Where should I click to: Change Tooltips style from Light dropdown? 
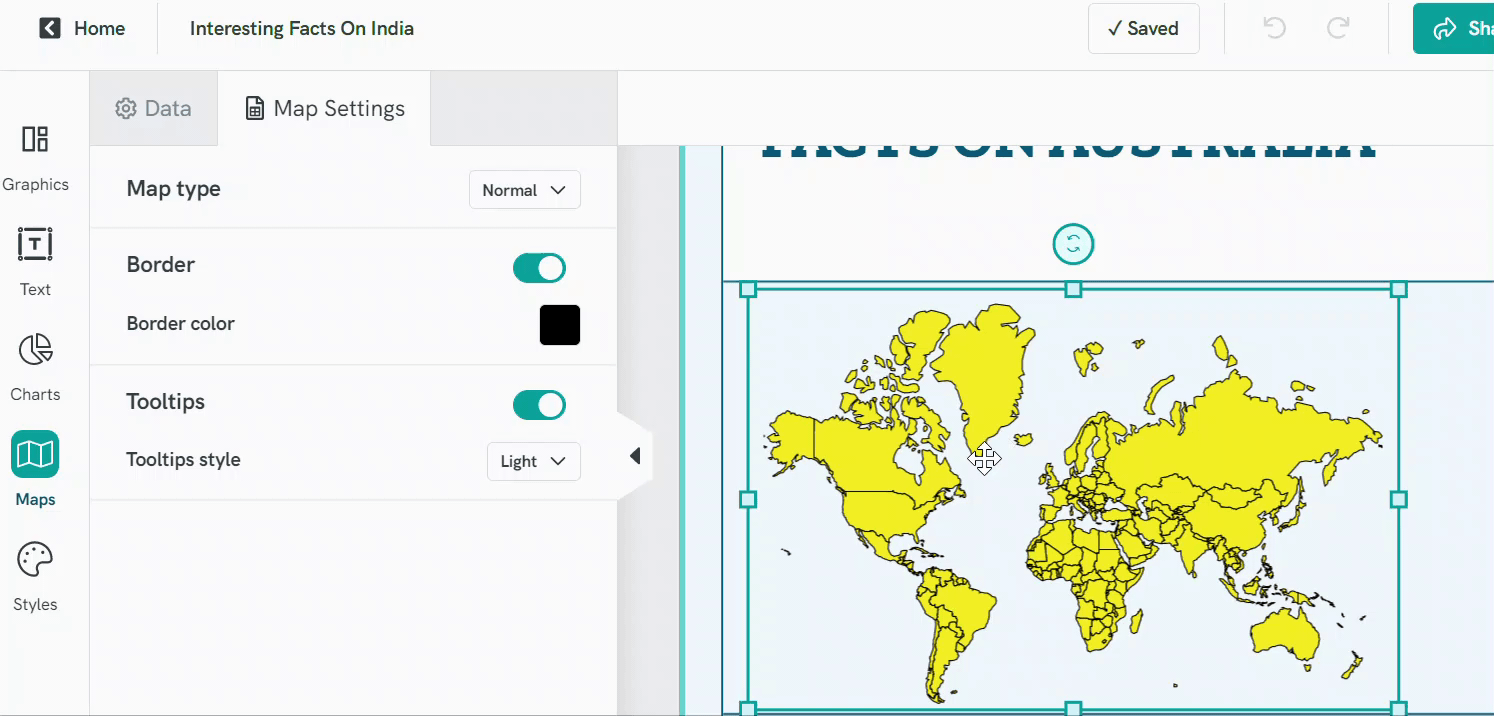pos(533,461)
